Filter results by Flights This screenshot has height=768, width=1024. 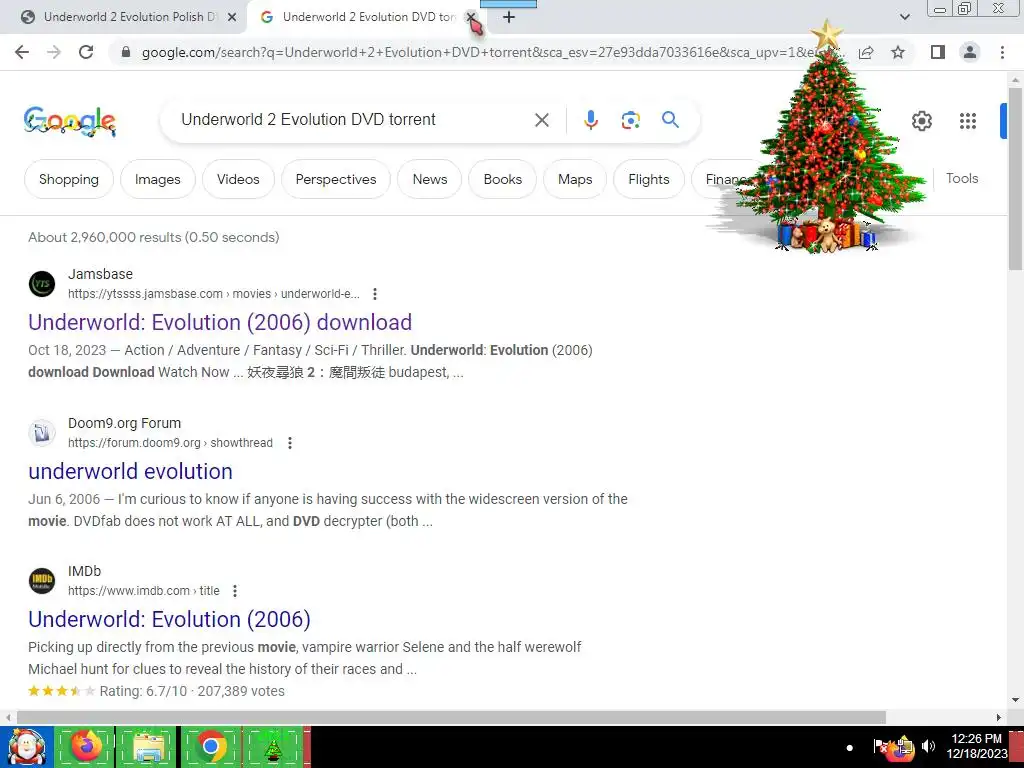(x=649, y=180)
